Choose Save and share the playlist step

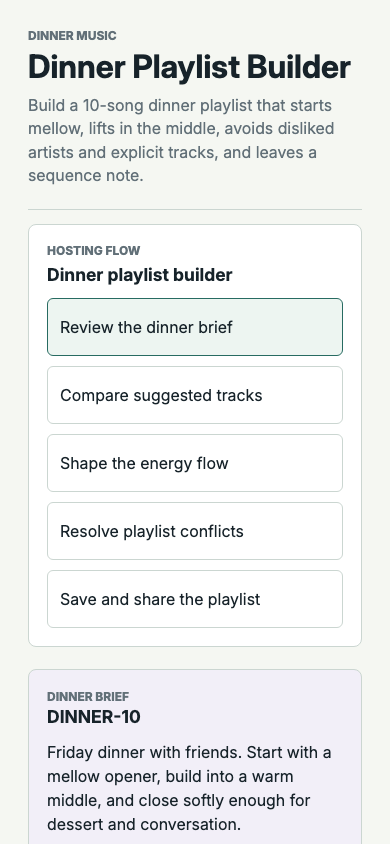195,599
